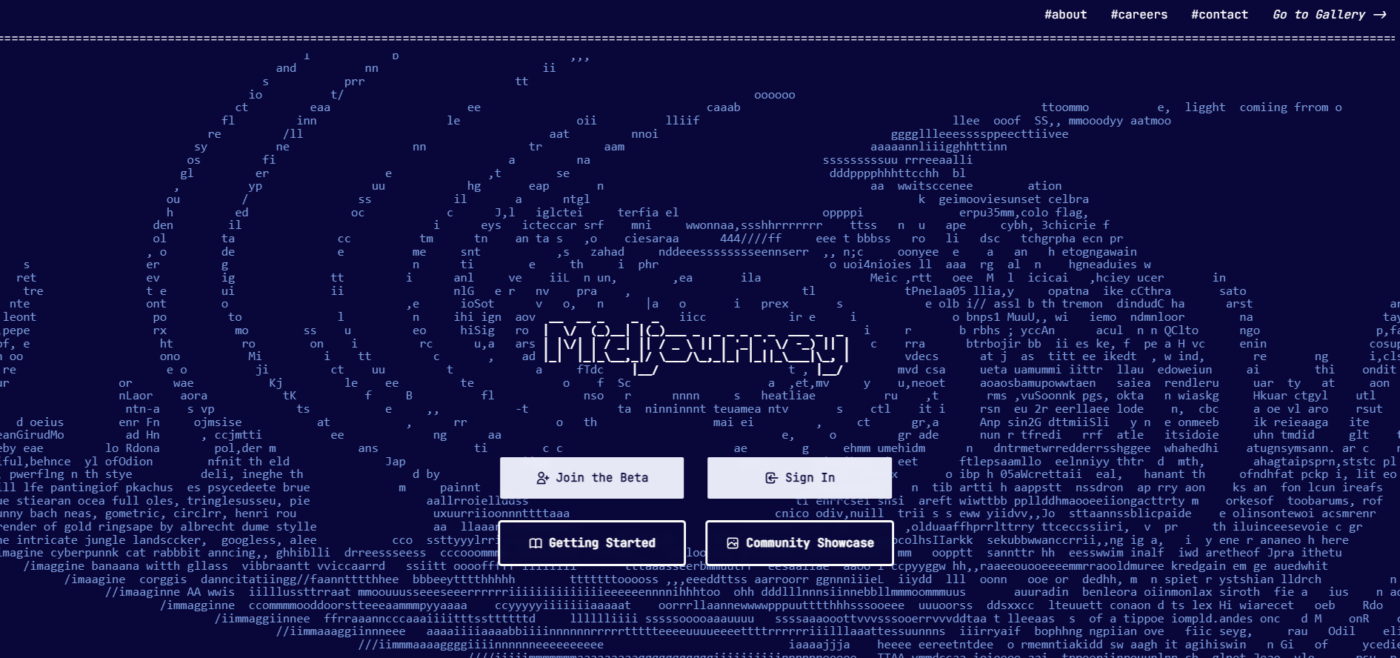Follow the Go to Gallery link
The width and height of the screenshot is (1400, 658).
tap(1318, 14)
